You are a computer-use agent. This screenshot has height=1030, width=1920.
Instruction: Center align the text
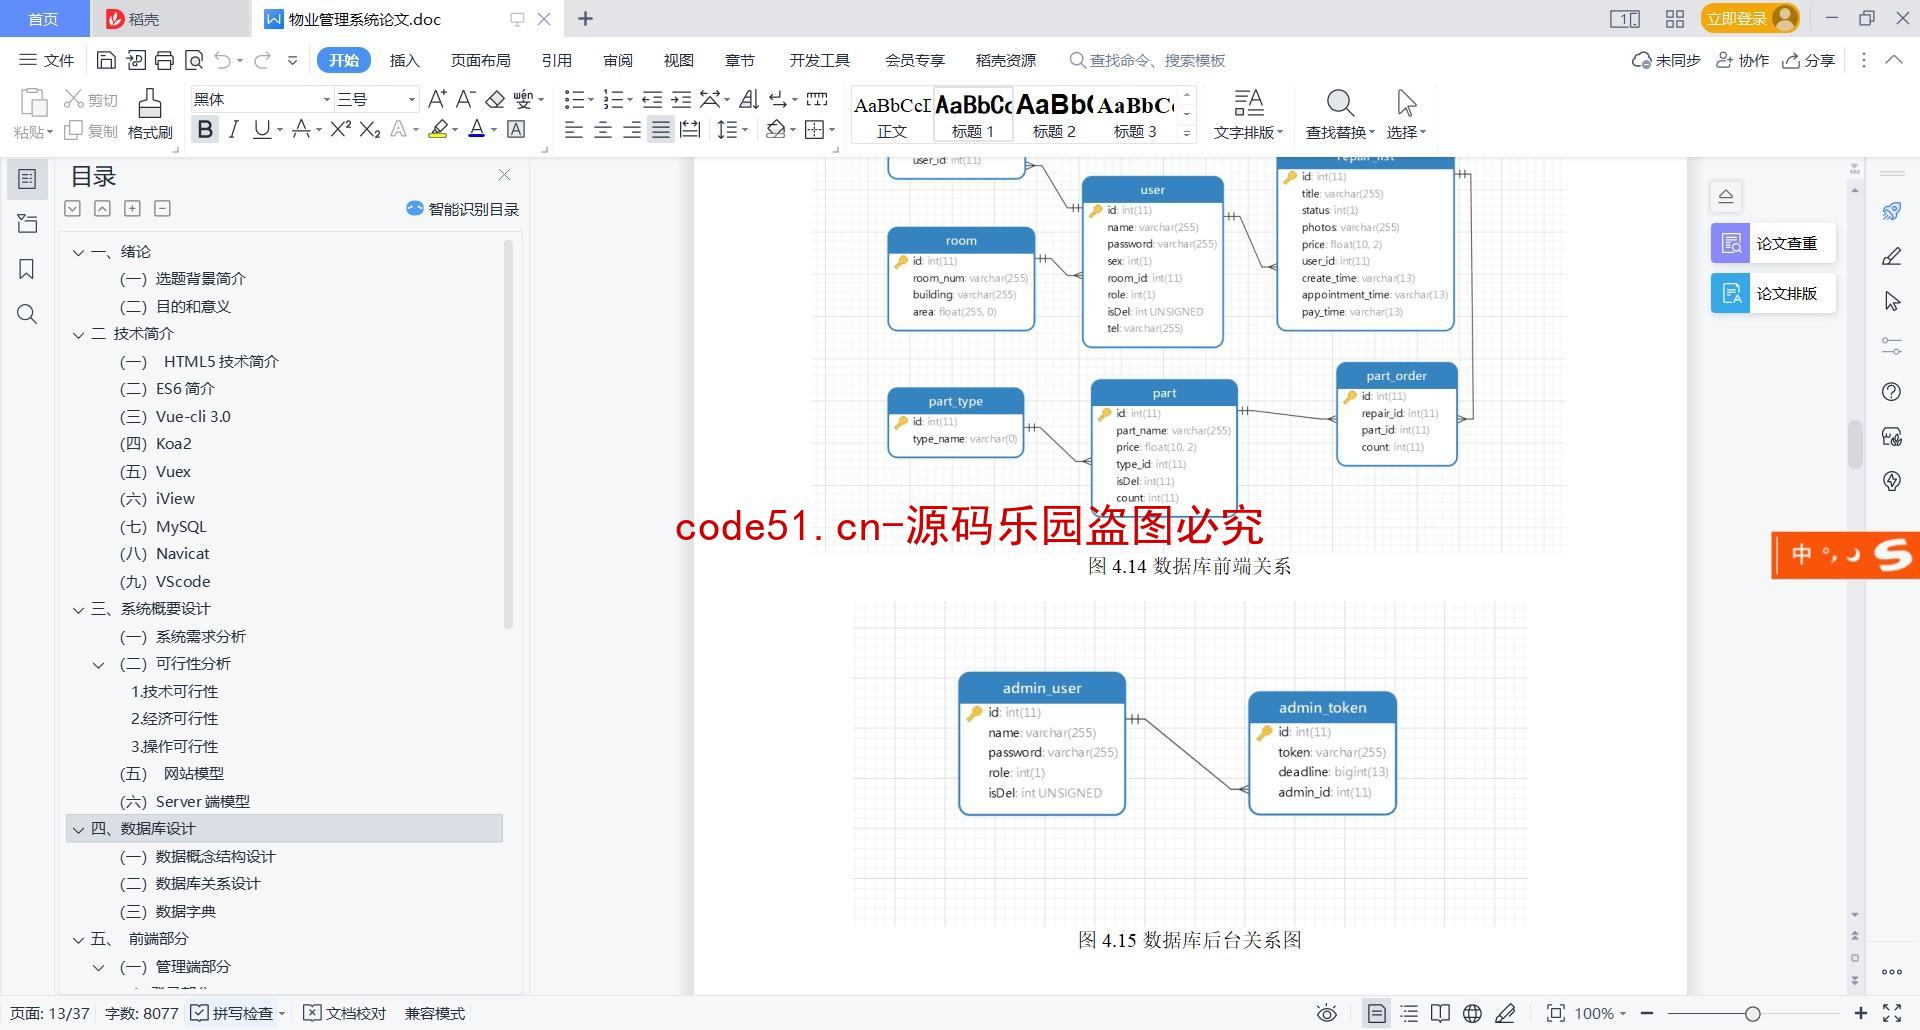coord(603,129)
